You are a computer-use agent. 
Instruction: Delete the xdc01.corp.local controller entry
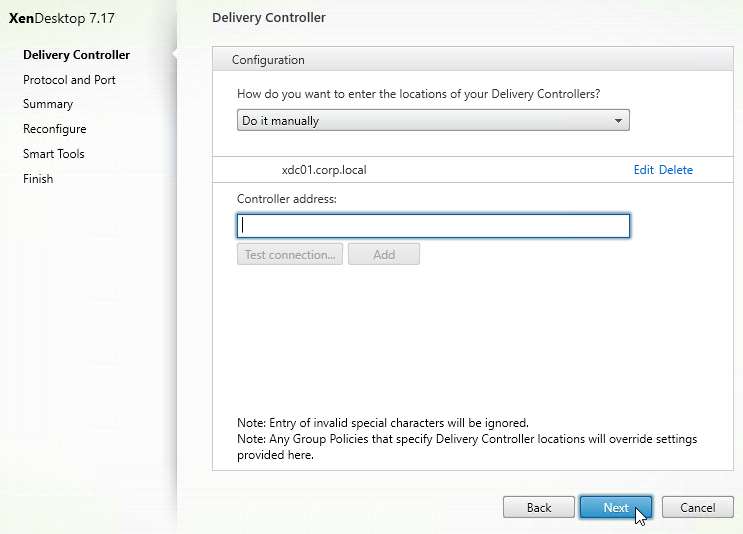click(676, 170)
